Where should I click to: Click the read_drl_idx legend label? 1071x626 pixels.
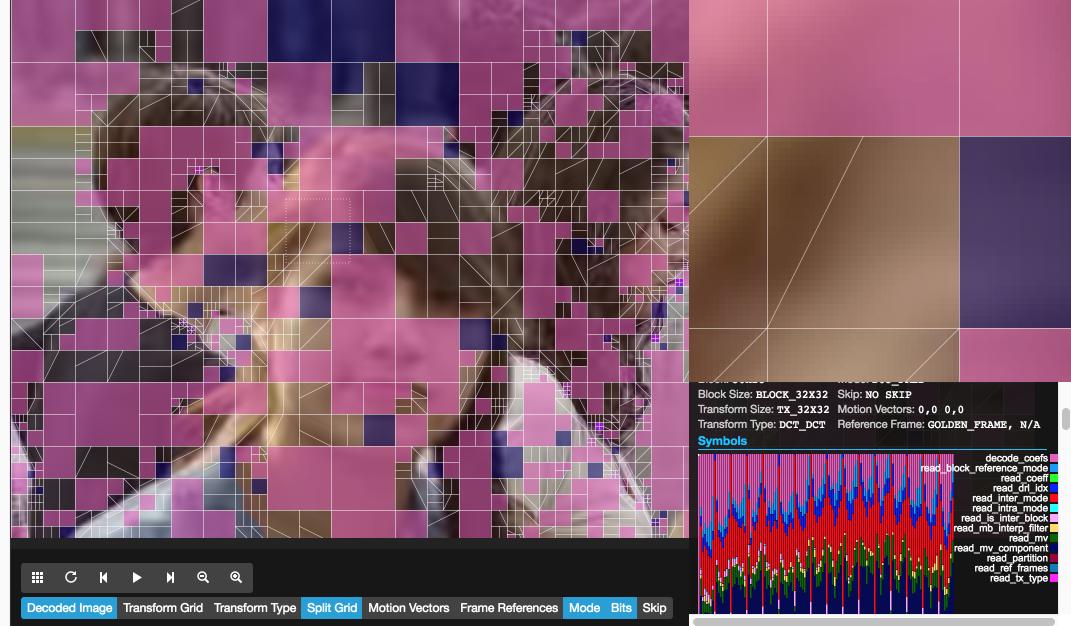pyautogui.click(x=1020, y=488)
